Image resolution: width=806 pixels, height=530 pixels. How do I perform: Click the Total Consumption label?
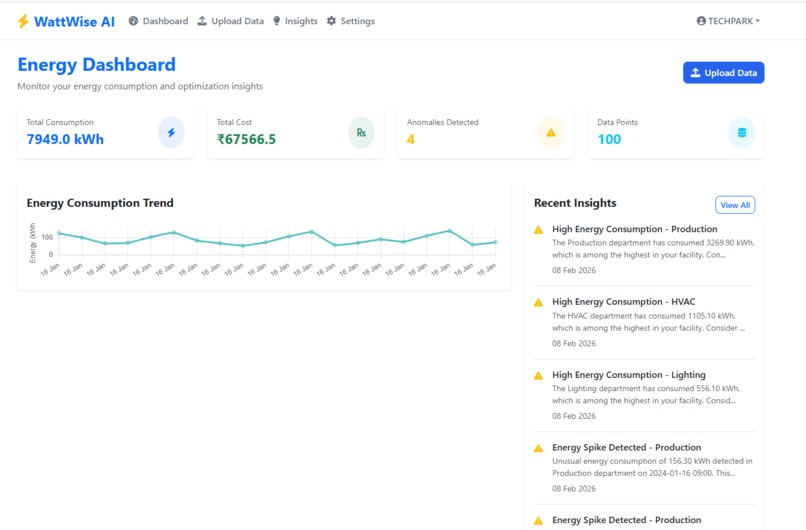[x=60, y=122]
